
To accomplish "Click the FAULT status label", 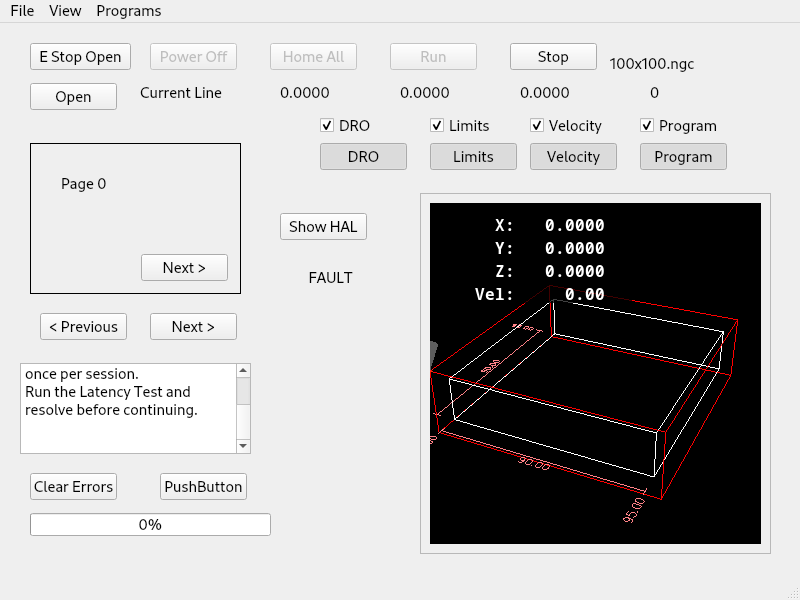I will click(330, 278).
